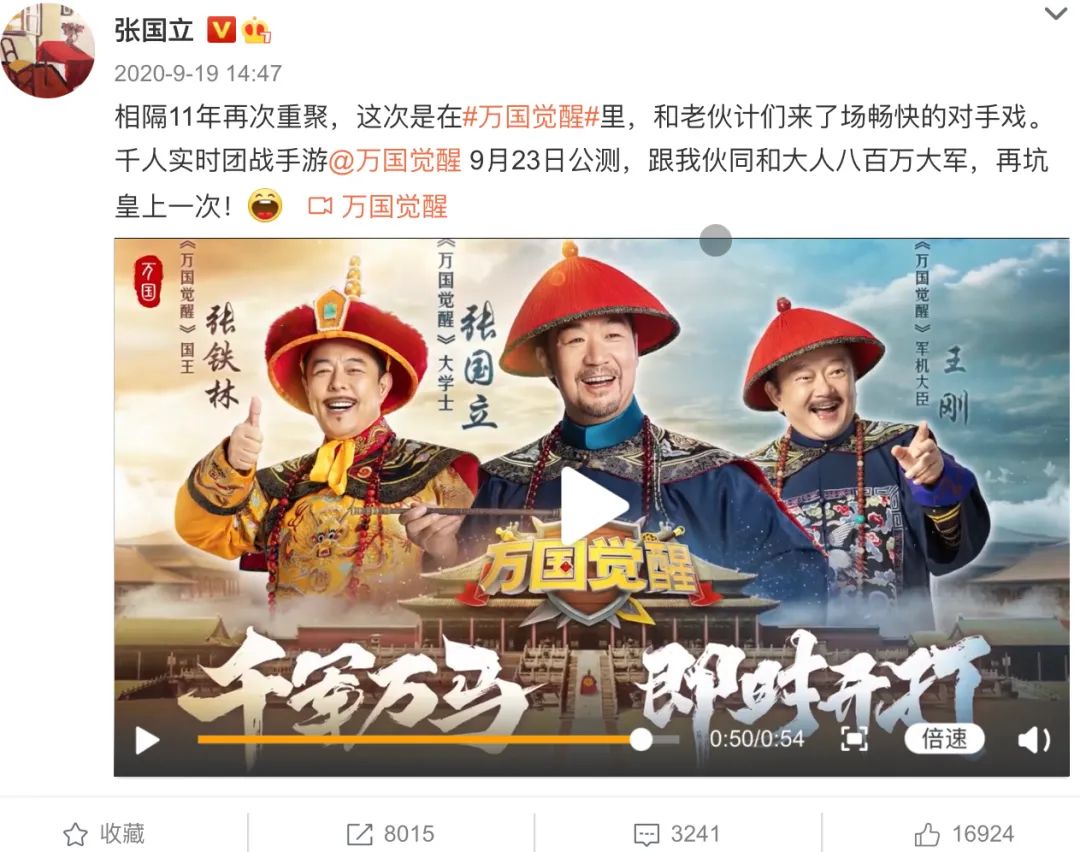The height and width of the screenshot is (852, 1080).
Task: Click the 张国立 username
Action: tap(154, 30)
